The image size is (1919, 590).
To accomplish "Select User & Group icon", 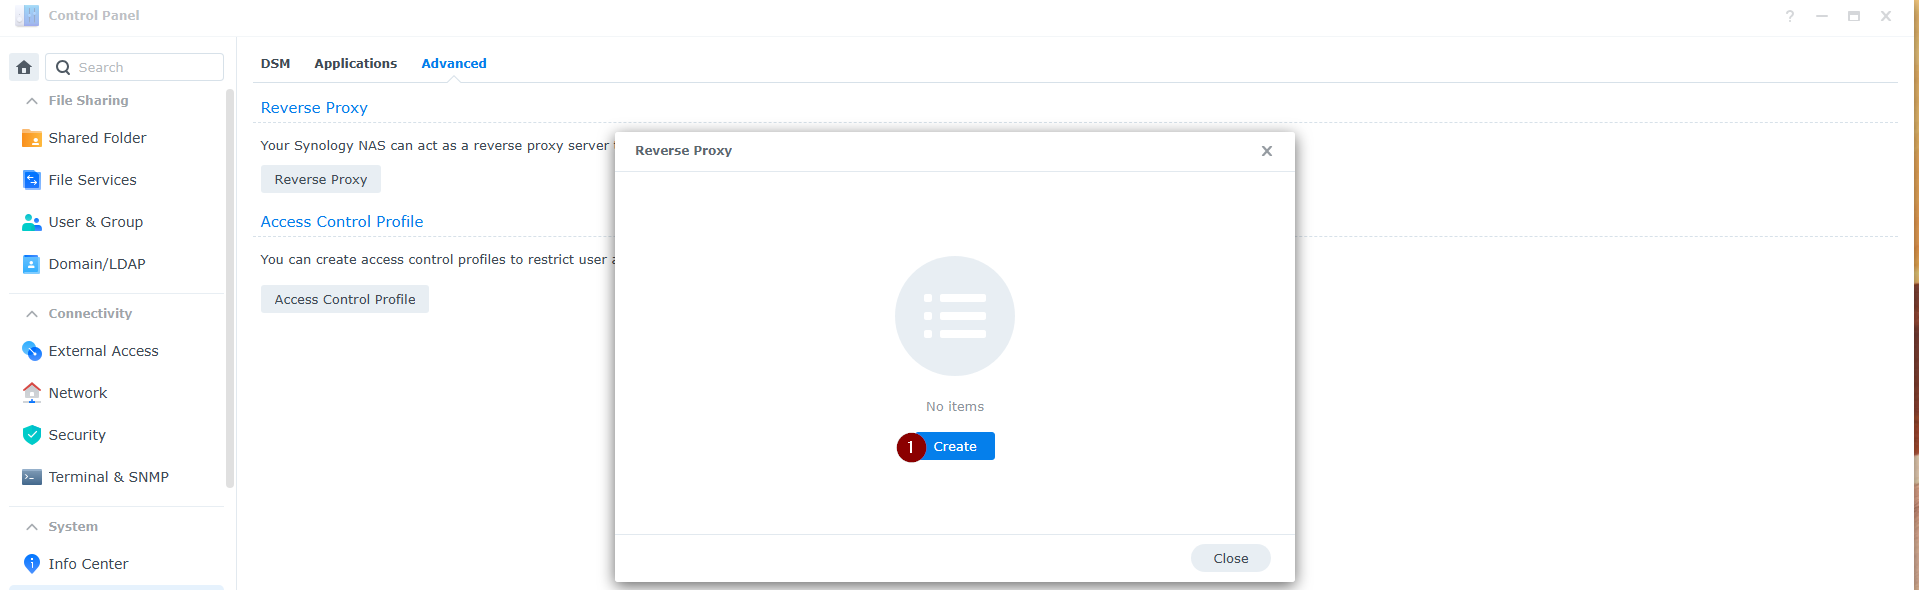I will (32, 222).
